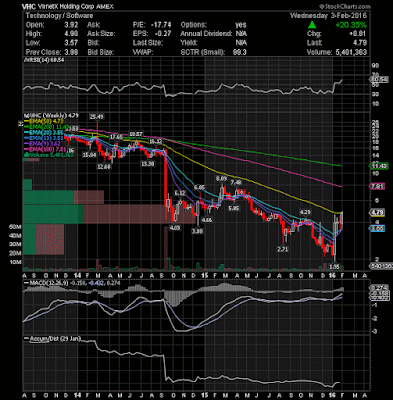Click the SCTR (Small) value 99.3
This screenshot has height=400, width=393.
coord(240,52)
